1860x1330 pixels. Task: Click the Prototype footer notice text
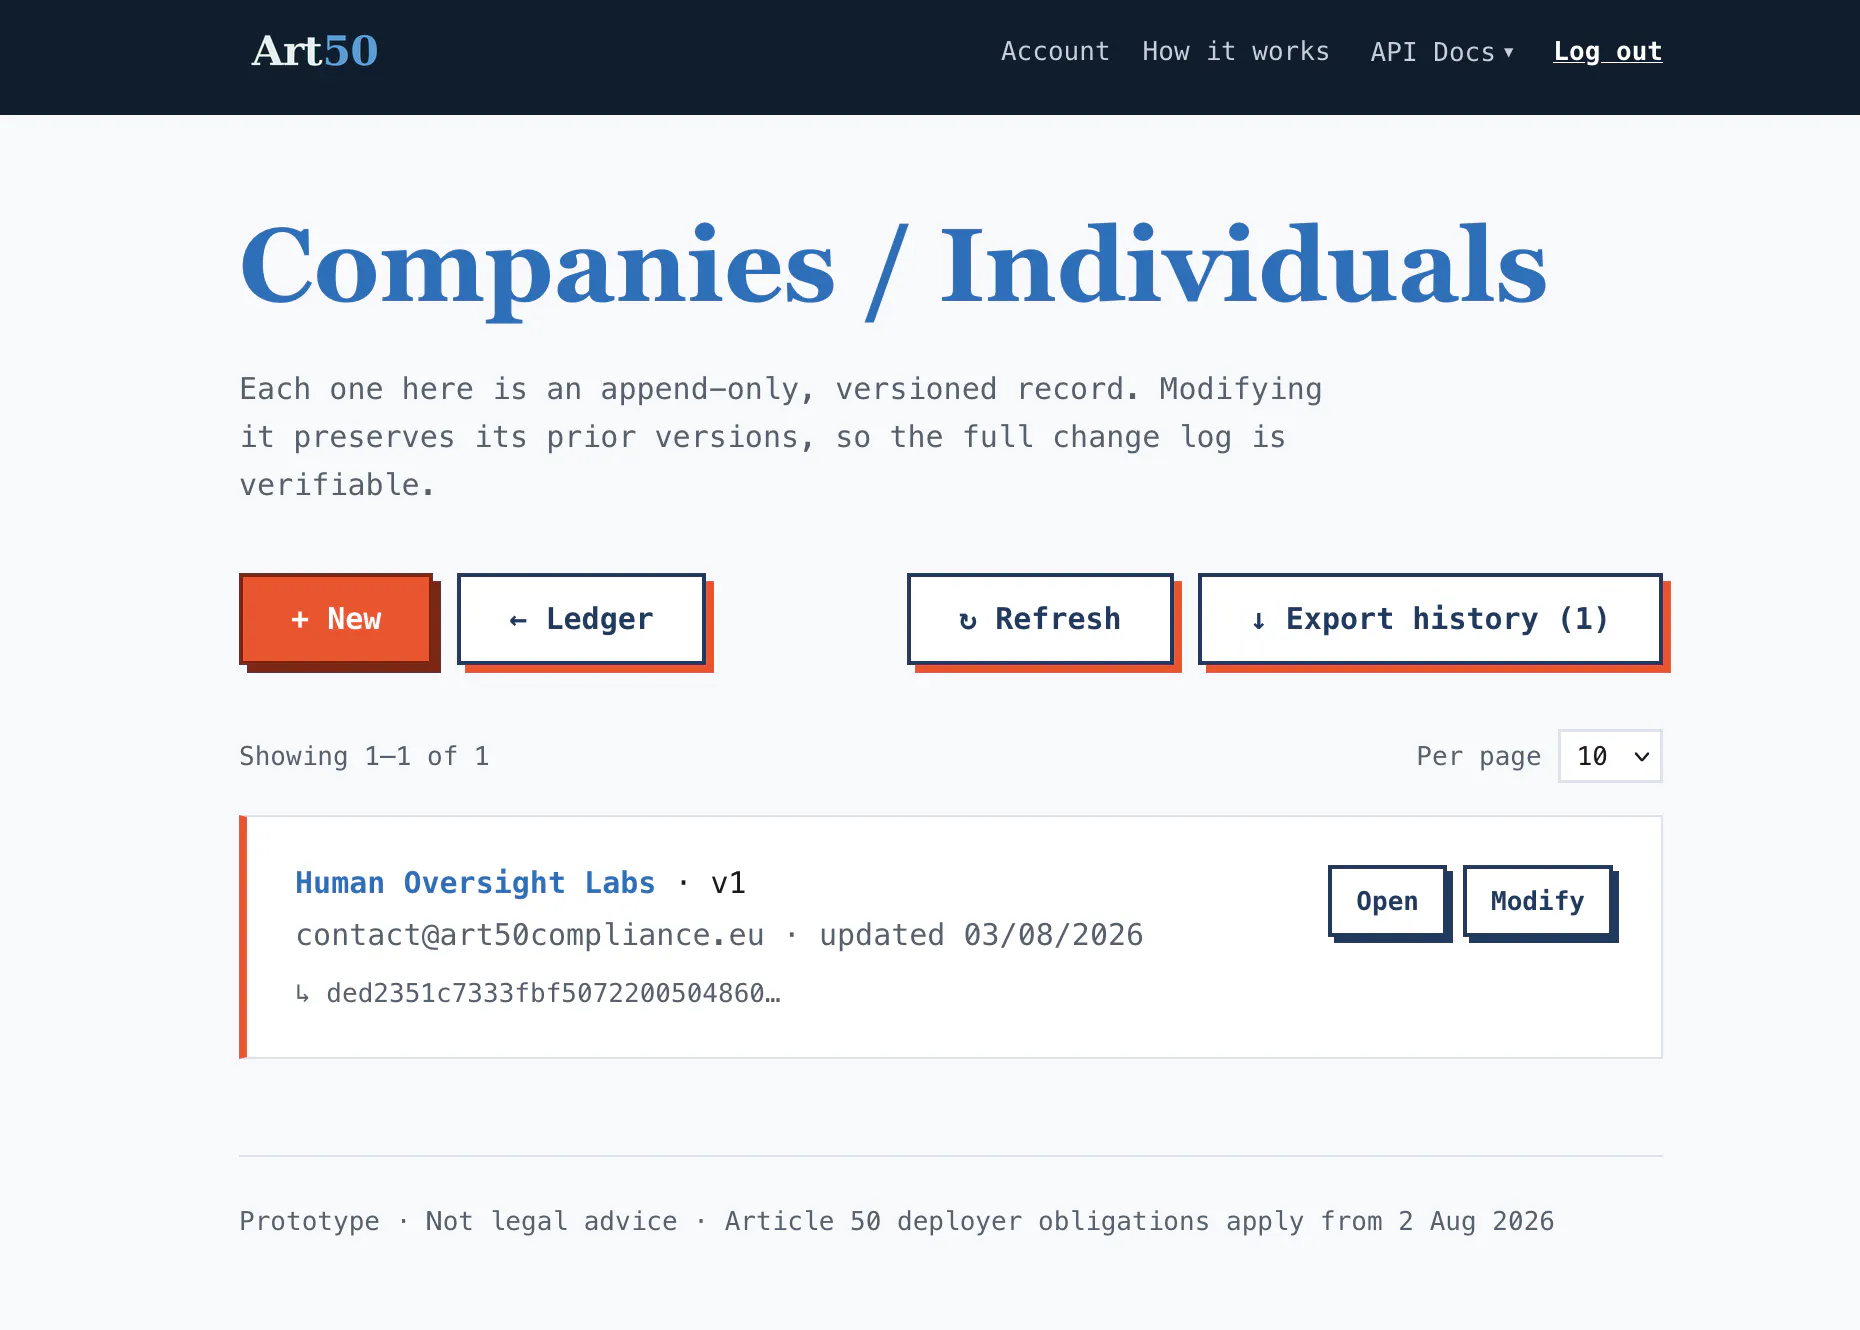click(896, 1221)
